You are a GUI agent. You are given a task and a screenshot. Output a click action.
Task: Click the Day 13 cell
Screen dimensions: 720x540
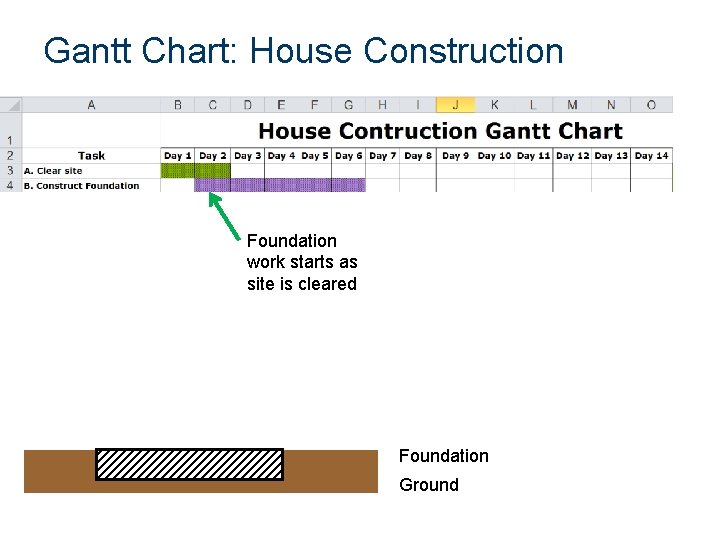pos(611,156)
